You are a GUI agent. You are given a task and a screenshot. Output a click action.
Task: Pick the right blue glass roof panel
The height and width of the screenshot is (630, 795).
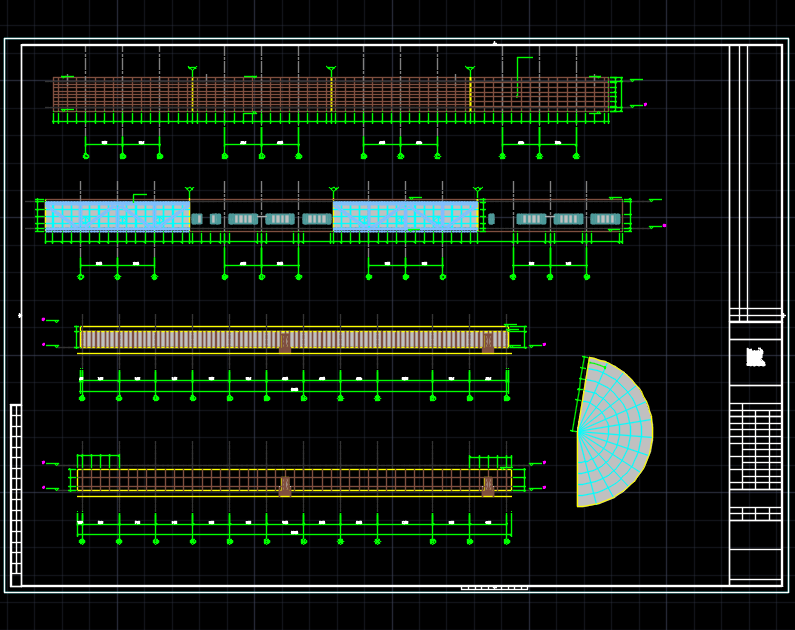(x=406, y=216)
